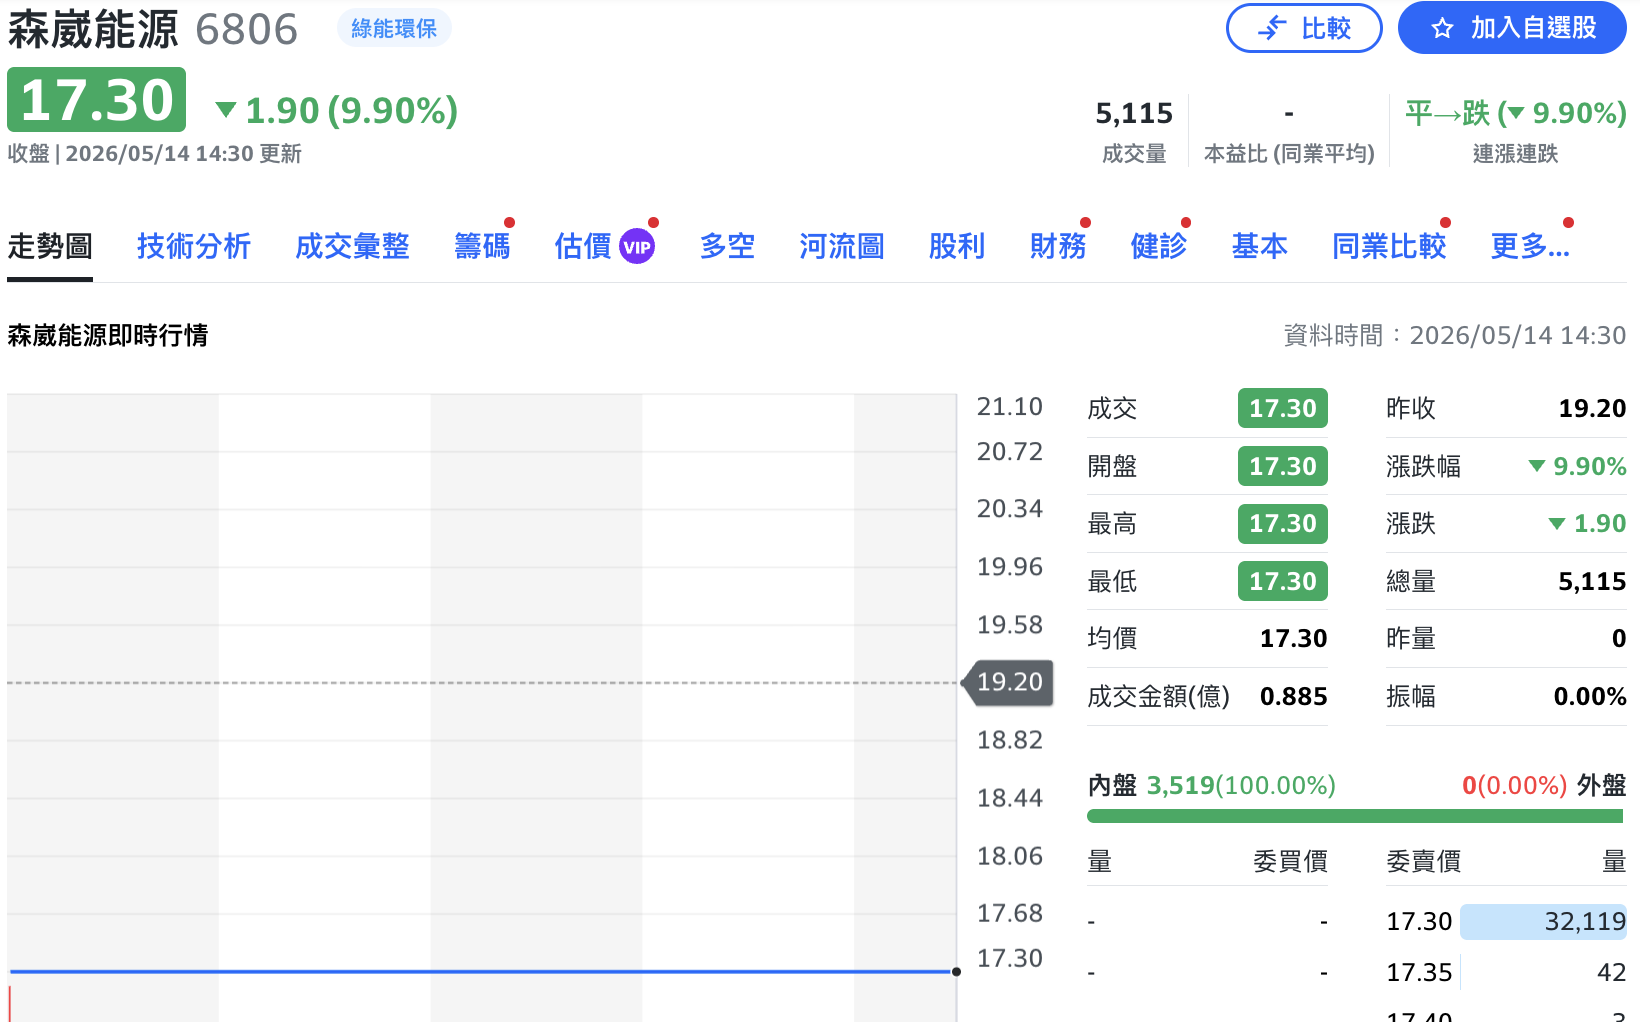Screen dimensions: 1640x1022
Task: Expand the 更多... menu
Action: point(1530,246)
